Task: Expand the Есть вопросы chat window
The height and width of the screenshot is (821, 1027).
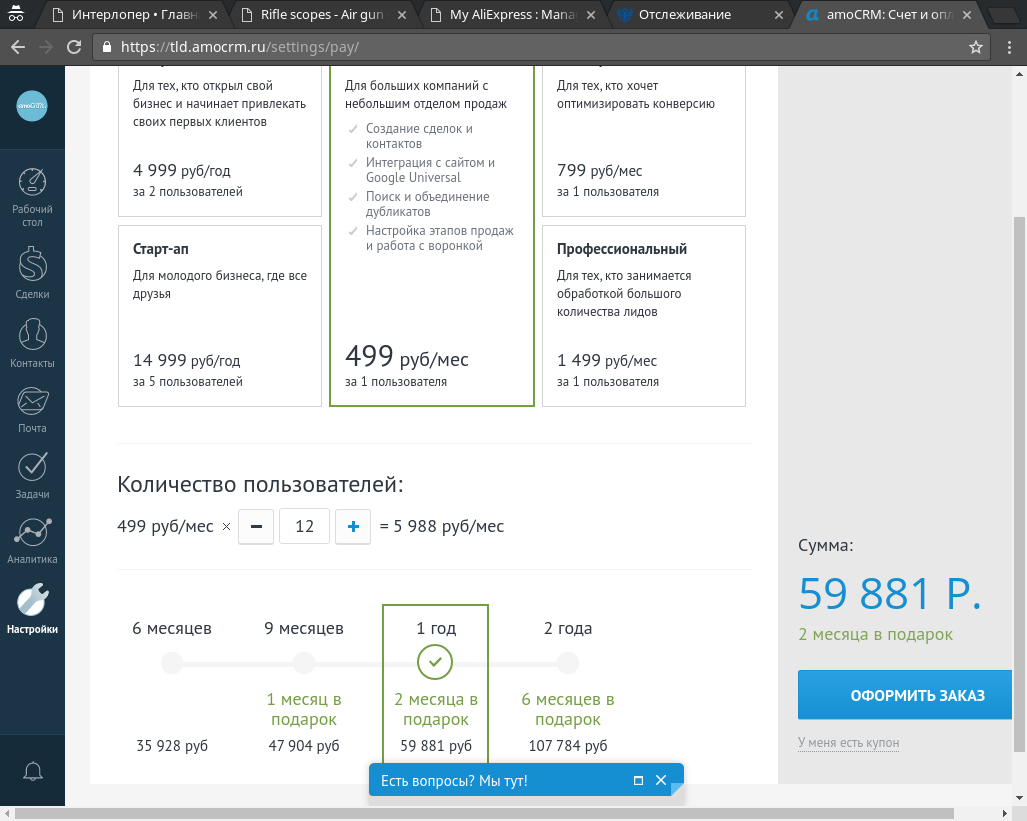Action: [638, 780]
